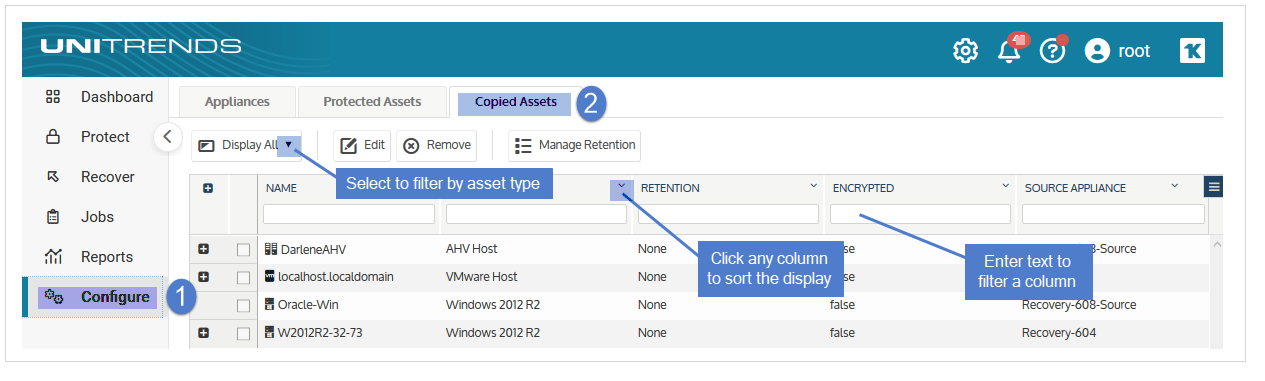Sort by the NAME column header
1265x381 pixels.
point(282,188)
